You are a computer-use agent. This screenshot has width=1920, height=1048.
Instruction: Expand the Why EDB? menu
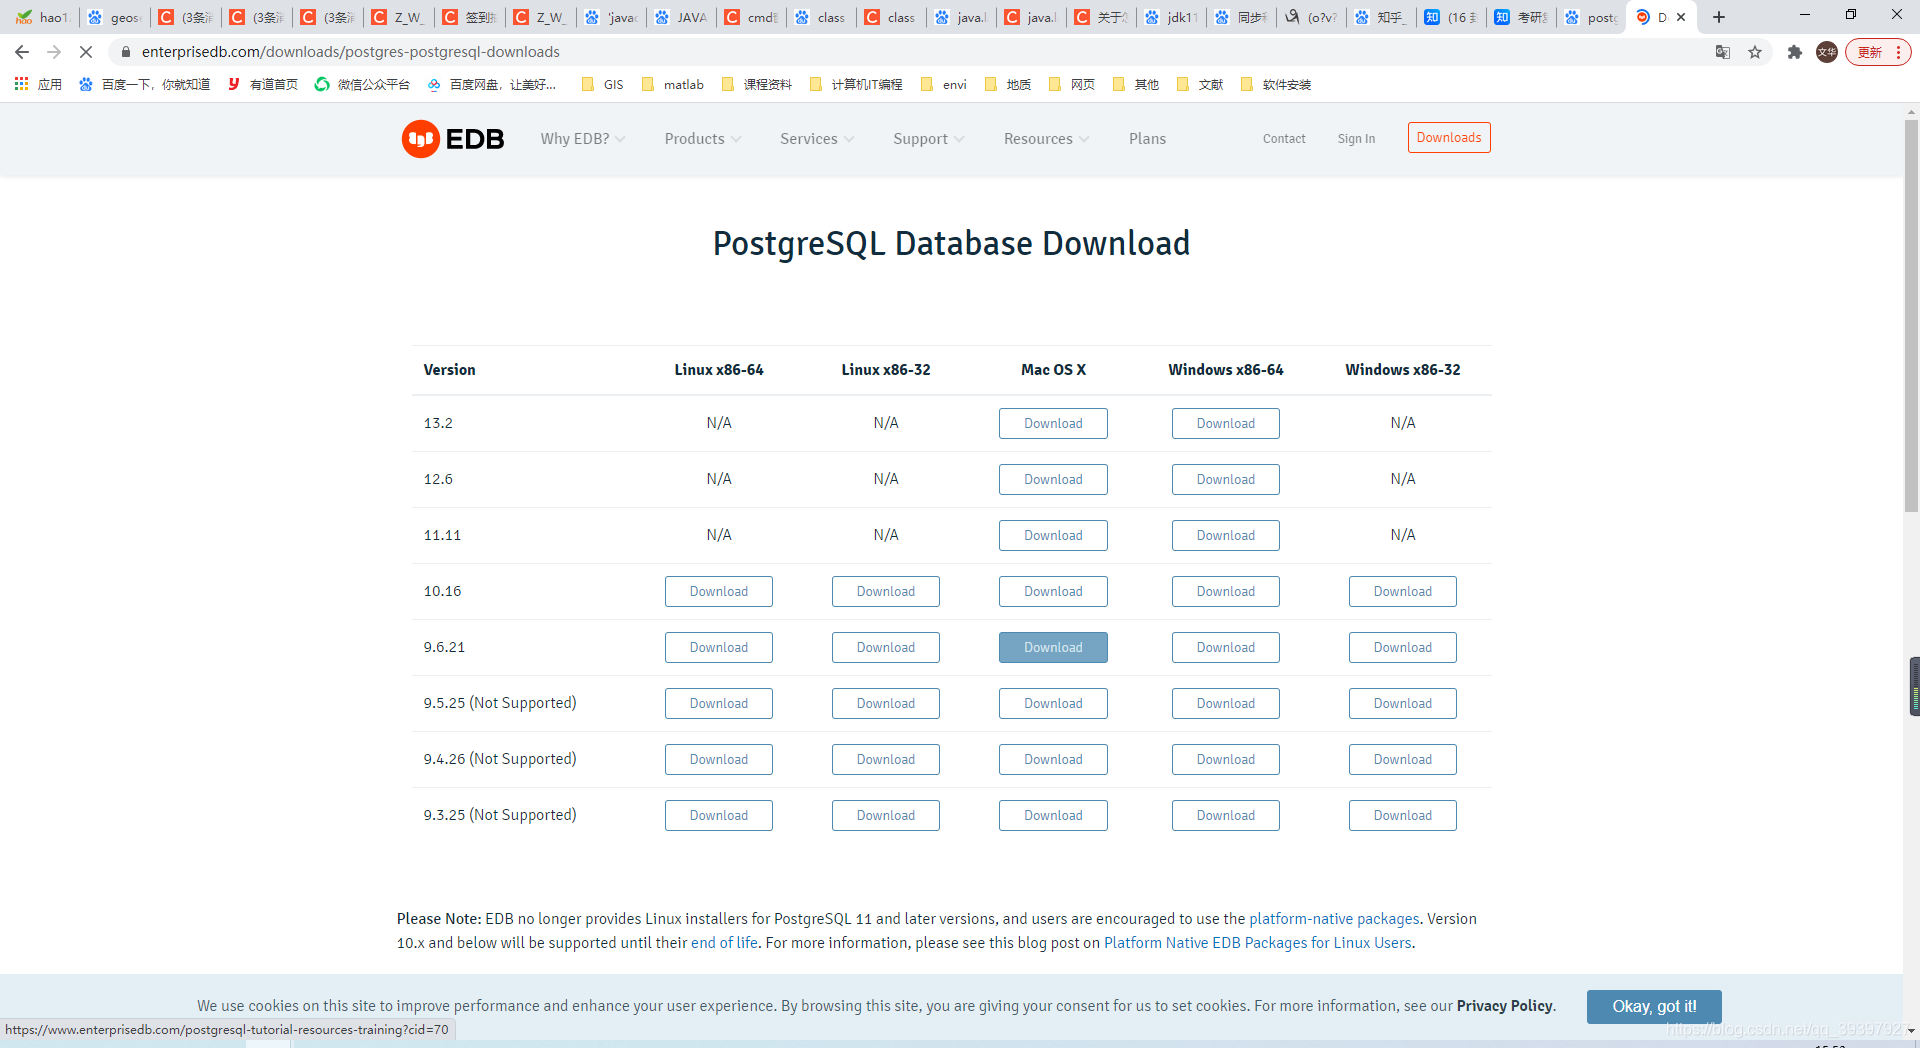(x=583, y=139)
